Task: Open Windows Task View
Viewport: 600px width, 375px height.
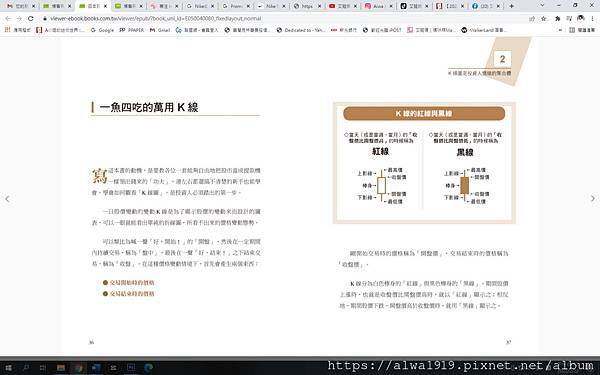Action: tap(43, 368)
